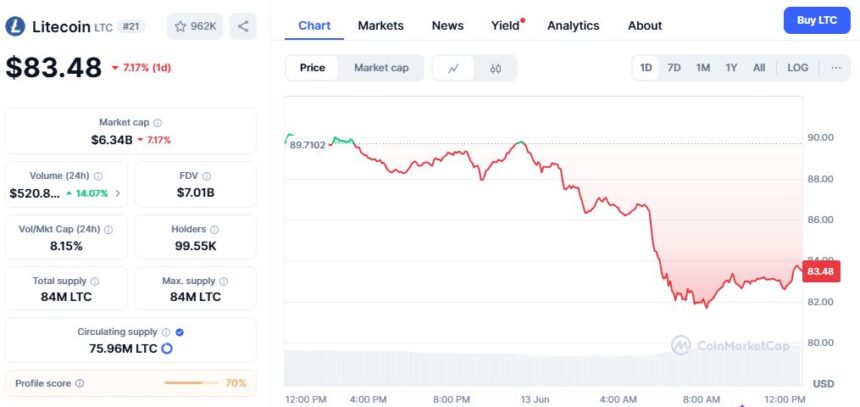Click the share icon button

pyautogui.click(x=243, y=26)
